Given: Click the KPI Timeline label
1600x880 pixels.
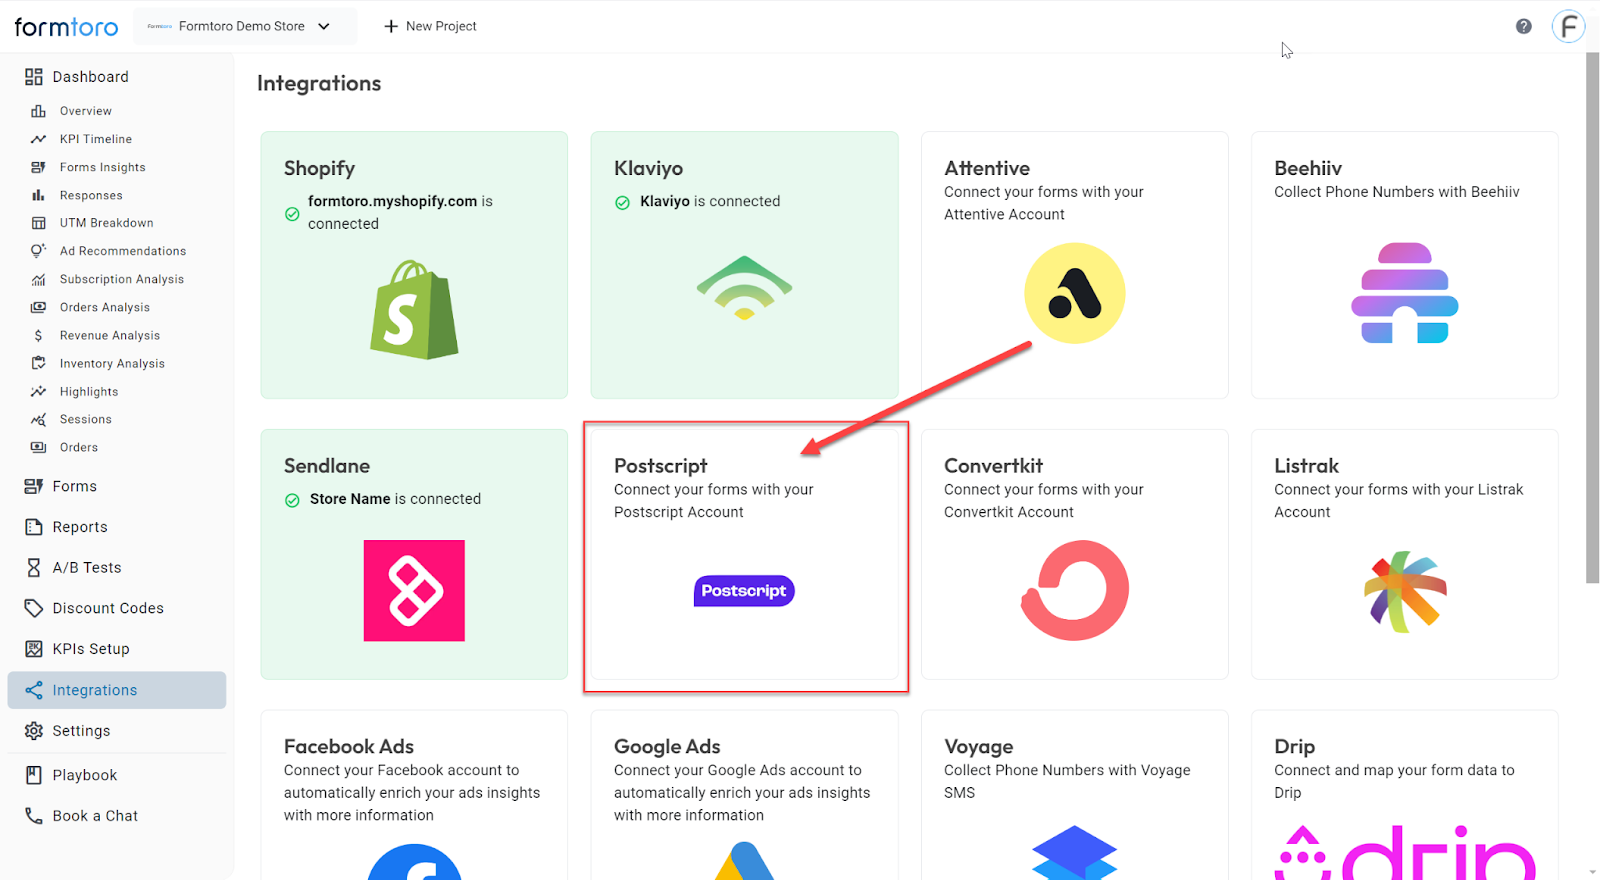Looking at the screenshot, I should [x=96, y=139].
